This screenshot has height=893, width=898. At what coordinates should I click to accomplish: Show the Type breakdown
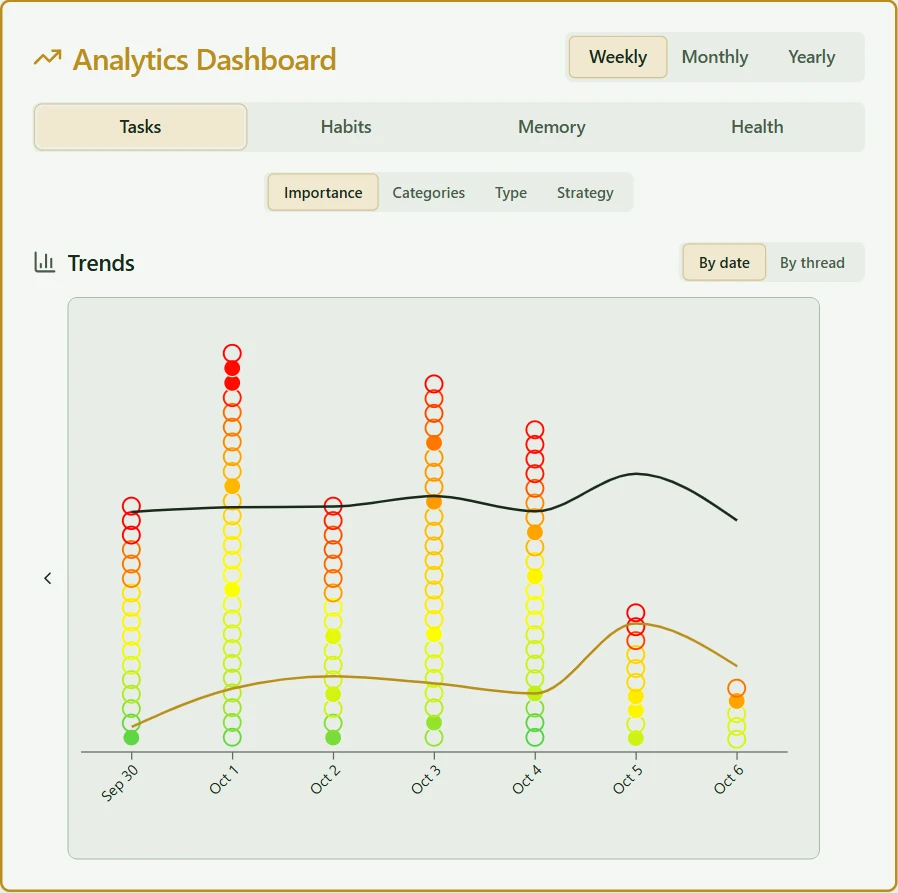coord(511,192)
